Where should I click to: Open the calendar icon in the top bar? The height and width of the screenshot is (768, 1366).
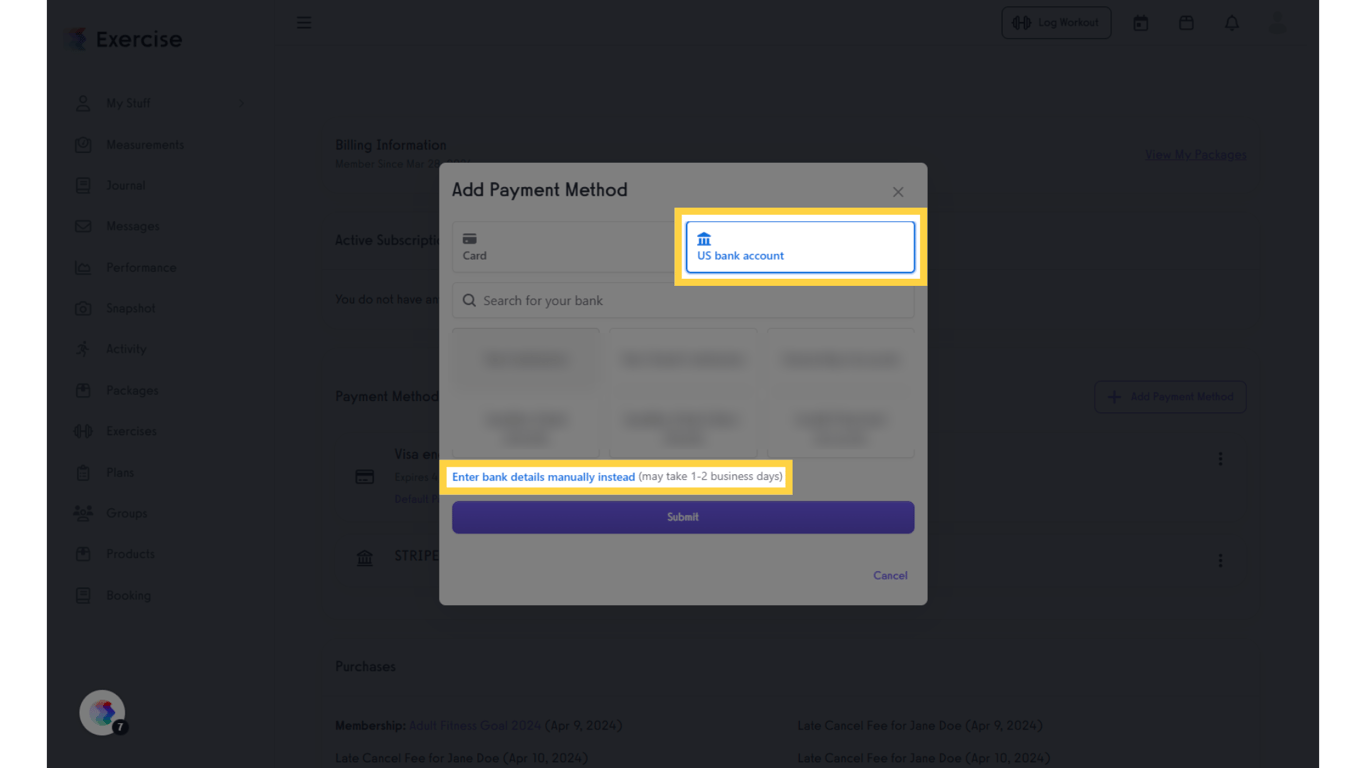[x=1140, y=22]
